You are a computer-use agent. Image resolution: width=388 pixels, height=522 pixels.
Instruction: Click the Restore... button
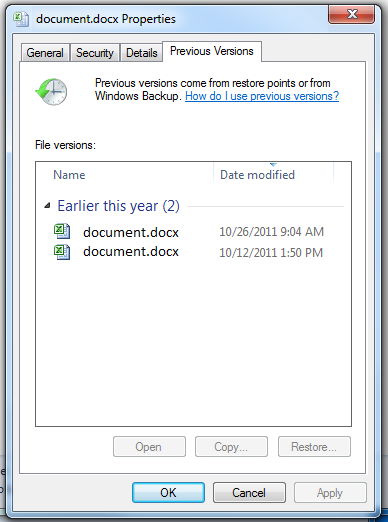314,447
